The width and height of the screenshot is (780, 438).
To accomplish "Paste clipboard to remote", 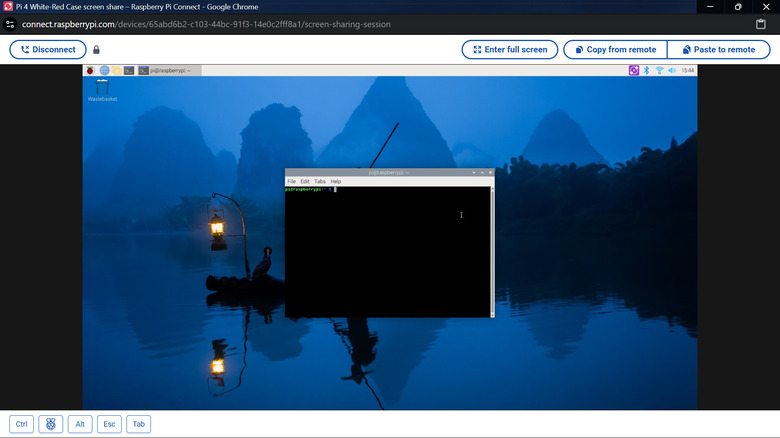I will [719, 50].
